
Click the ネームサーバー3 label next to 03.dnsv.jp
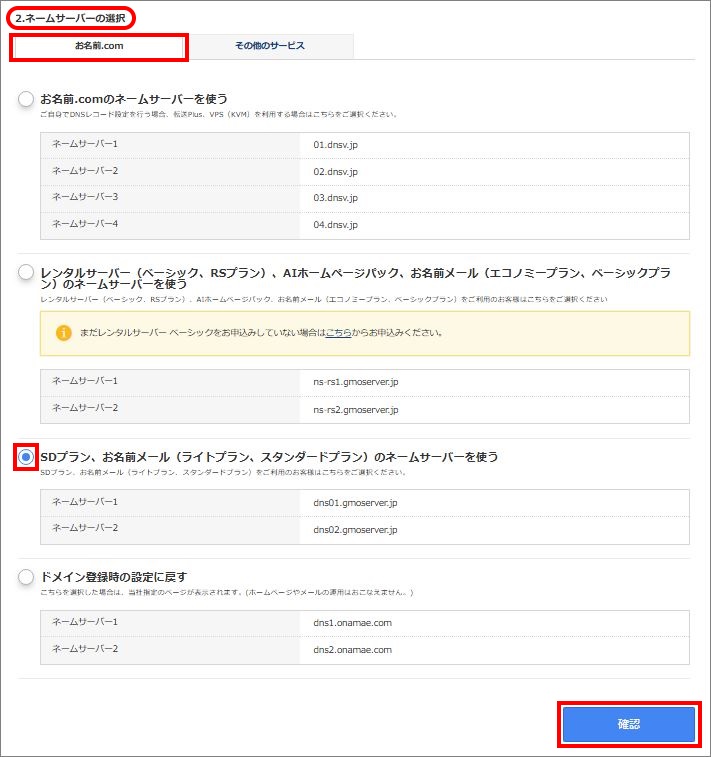[85, 197]
